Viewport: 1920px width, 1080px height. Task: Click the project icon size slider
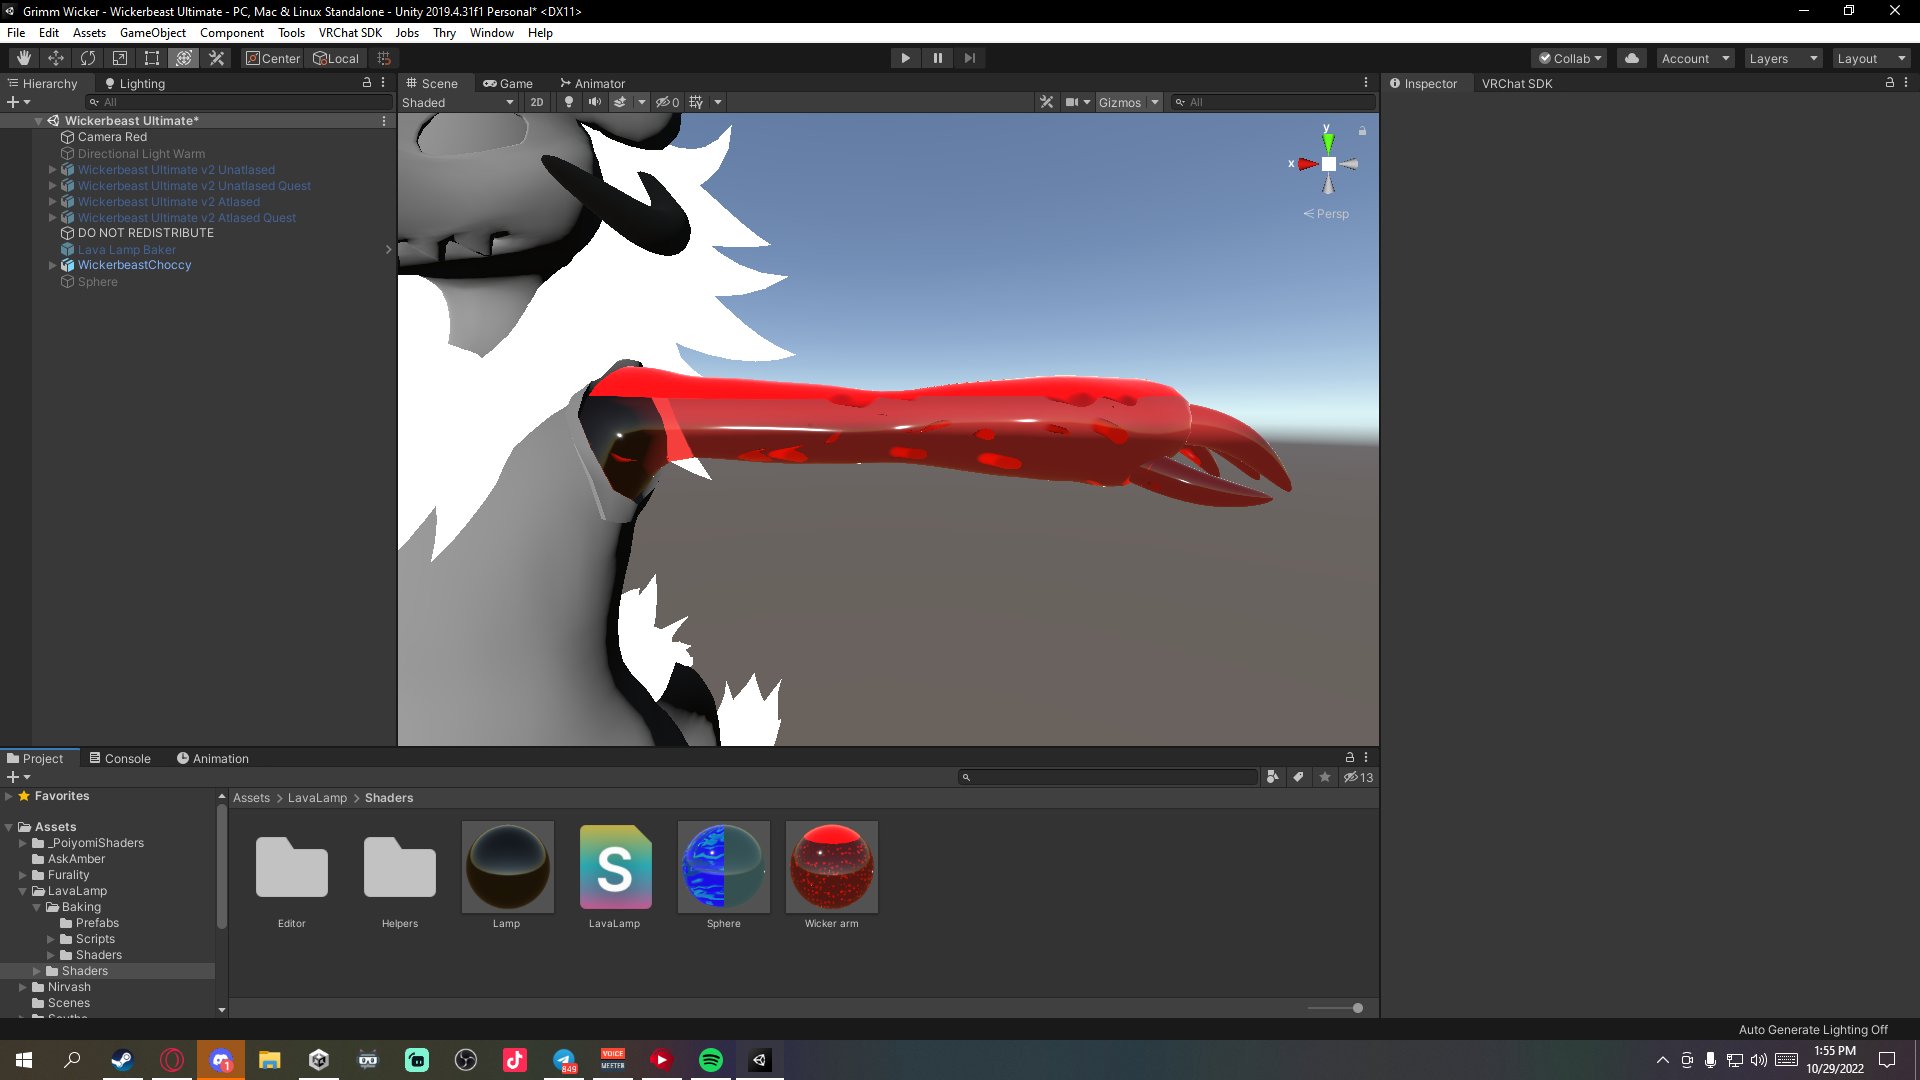(1357, 1008)
